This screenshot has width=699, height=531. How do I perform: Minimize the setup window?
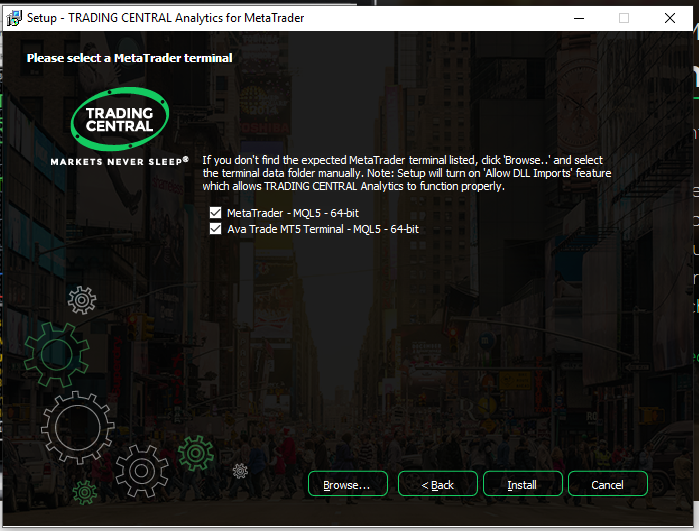click(578, 18)
